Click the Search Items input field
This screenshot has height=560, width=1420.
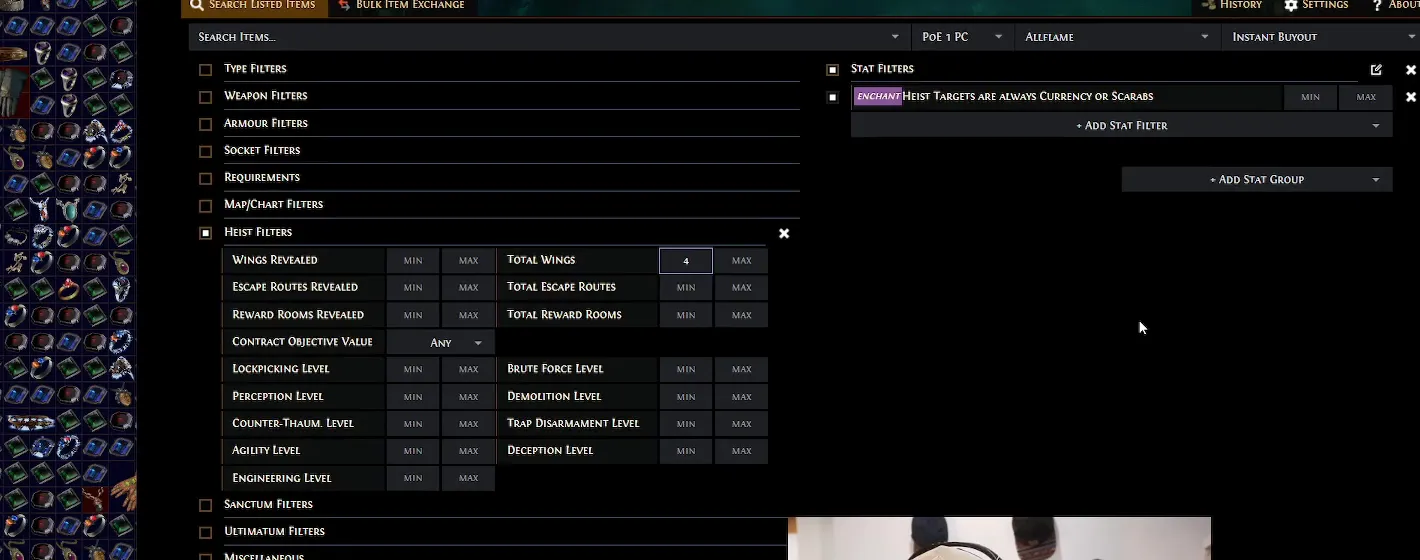[549, 37]
